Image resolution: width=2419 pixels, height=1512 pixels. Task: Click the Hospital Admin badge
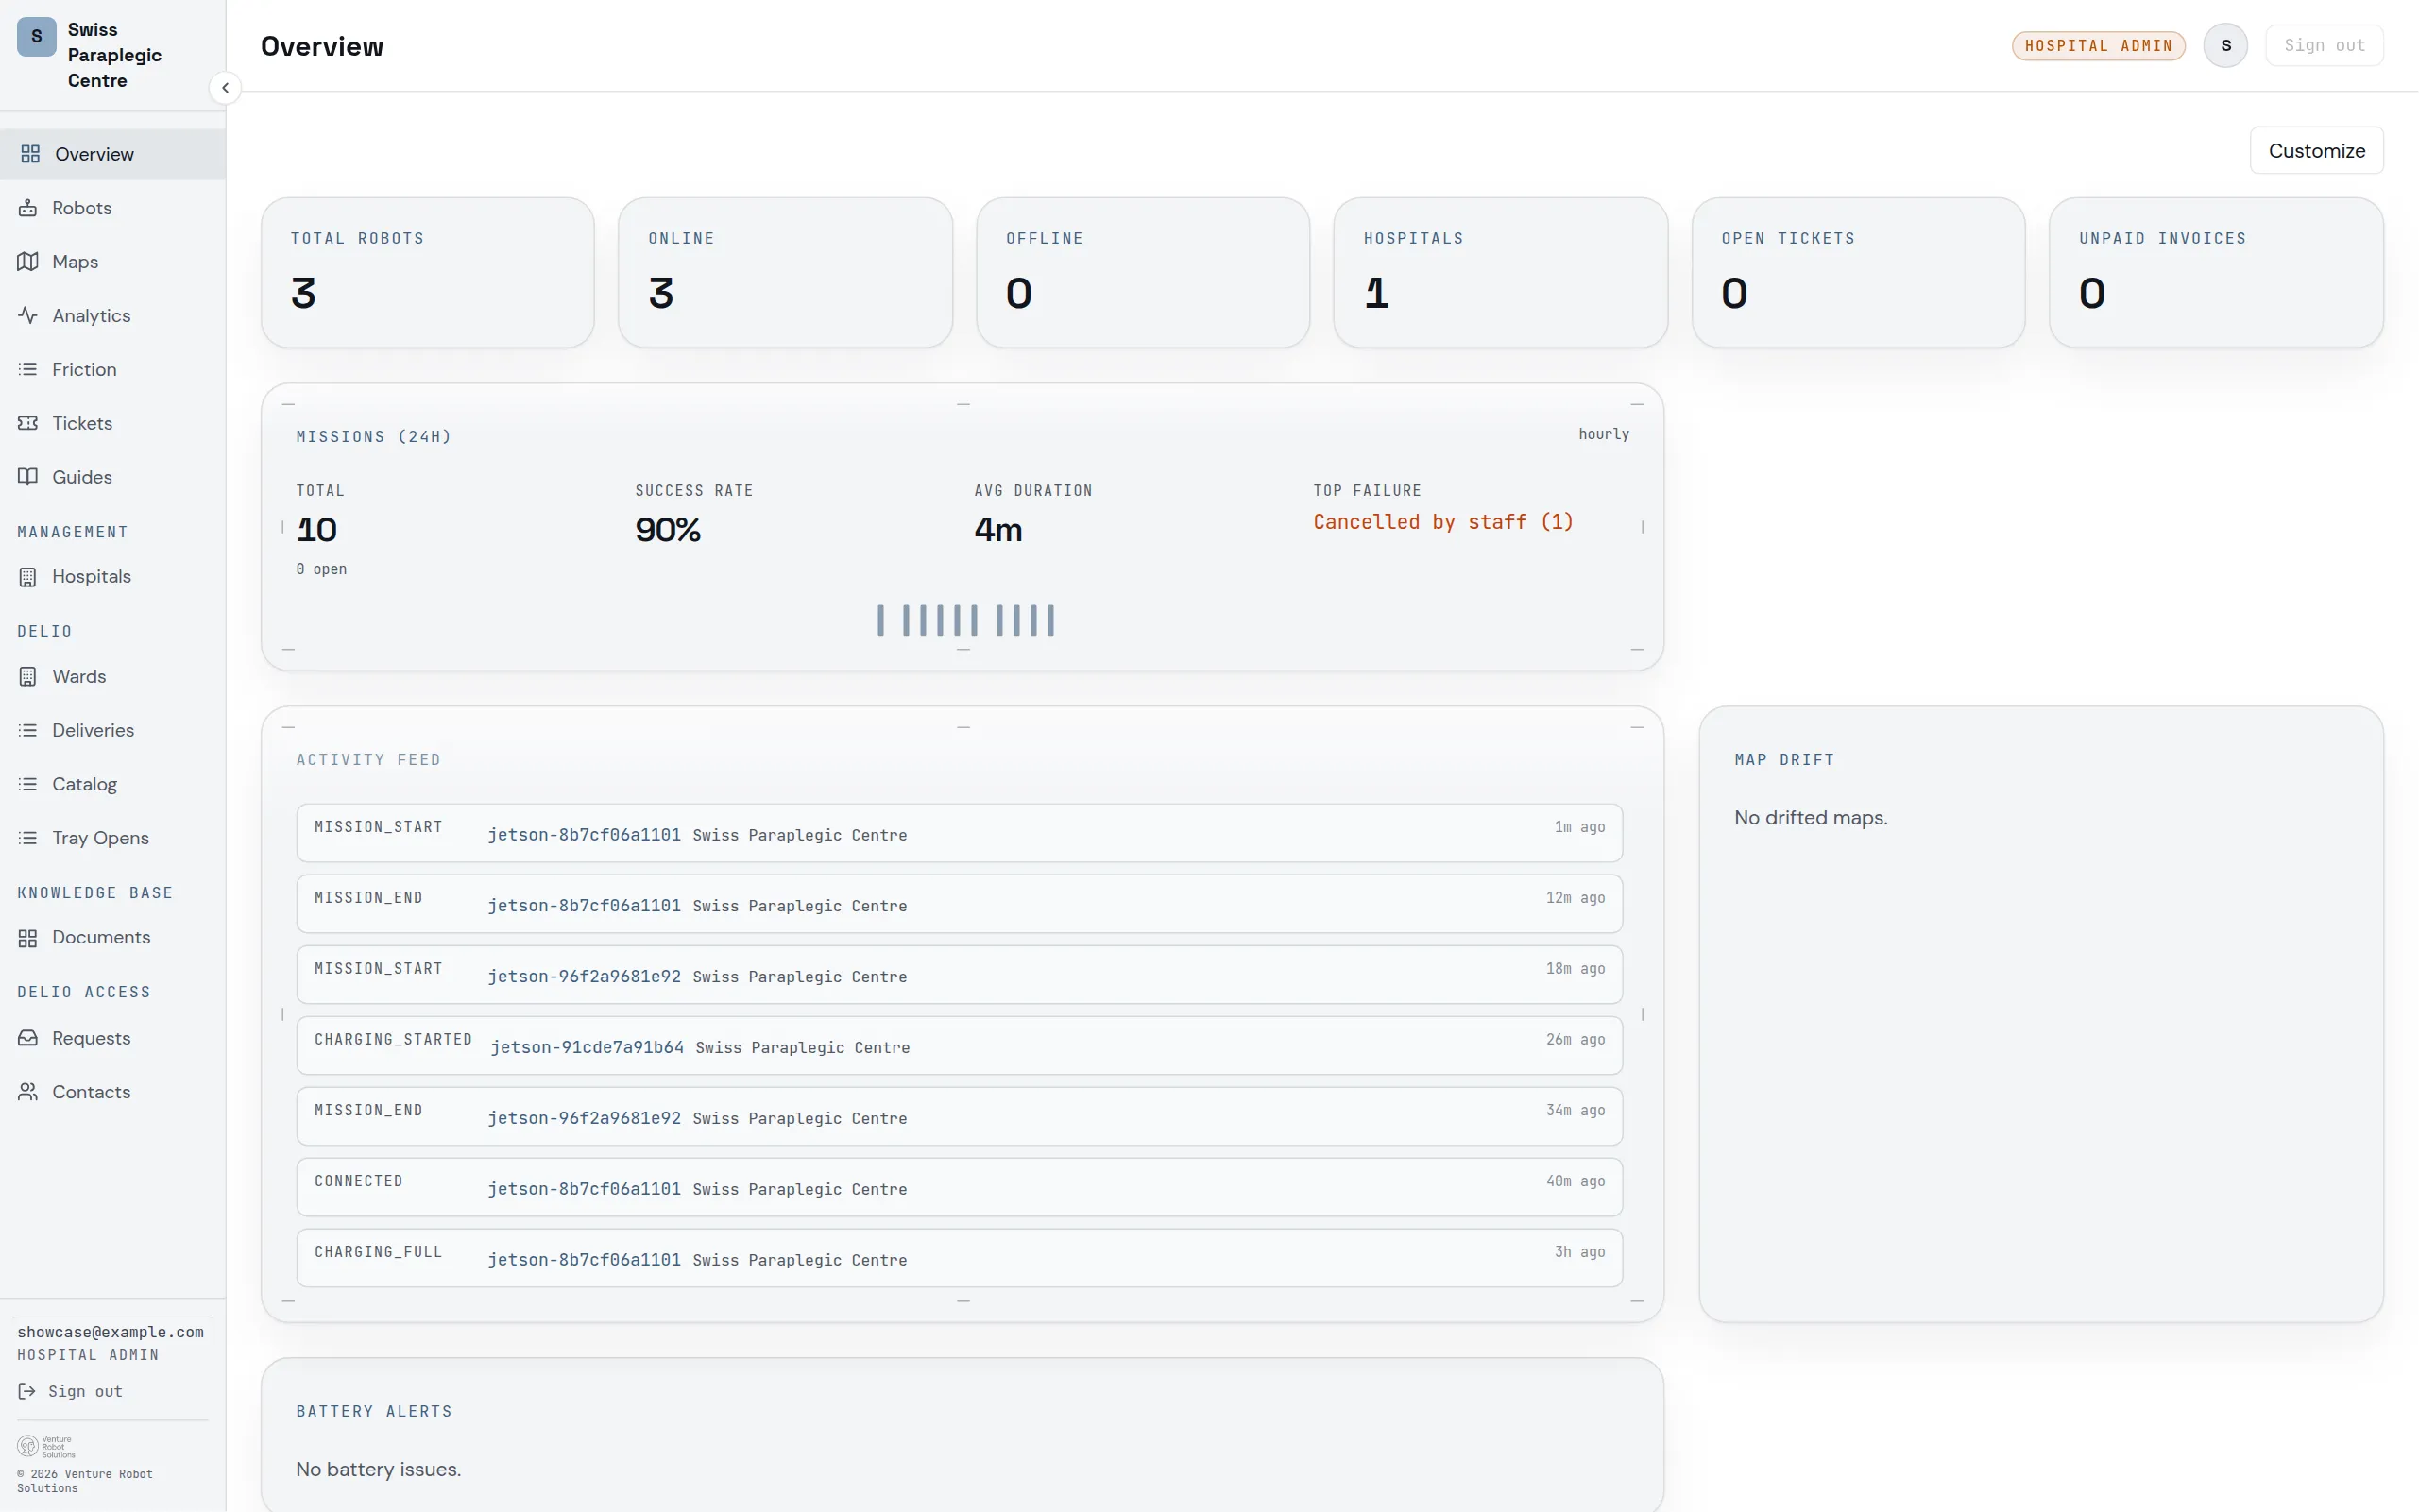[x=2098, y=46]
